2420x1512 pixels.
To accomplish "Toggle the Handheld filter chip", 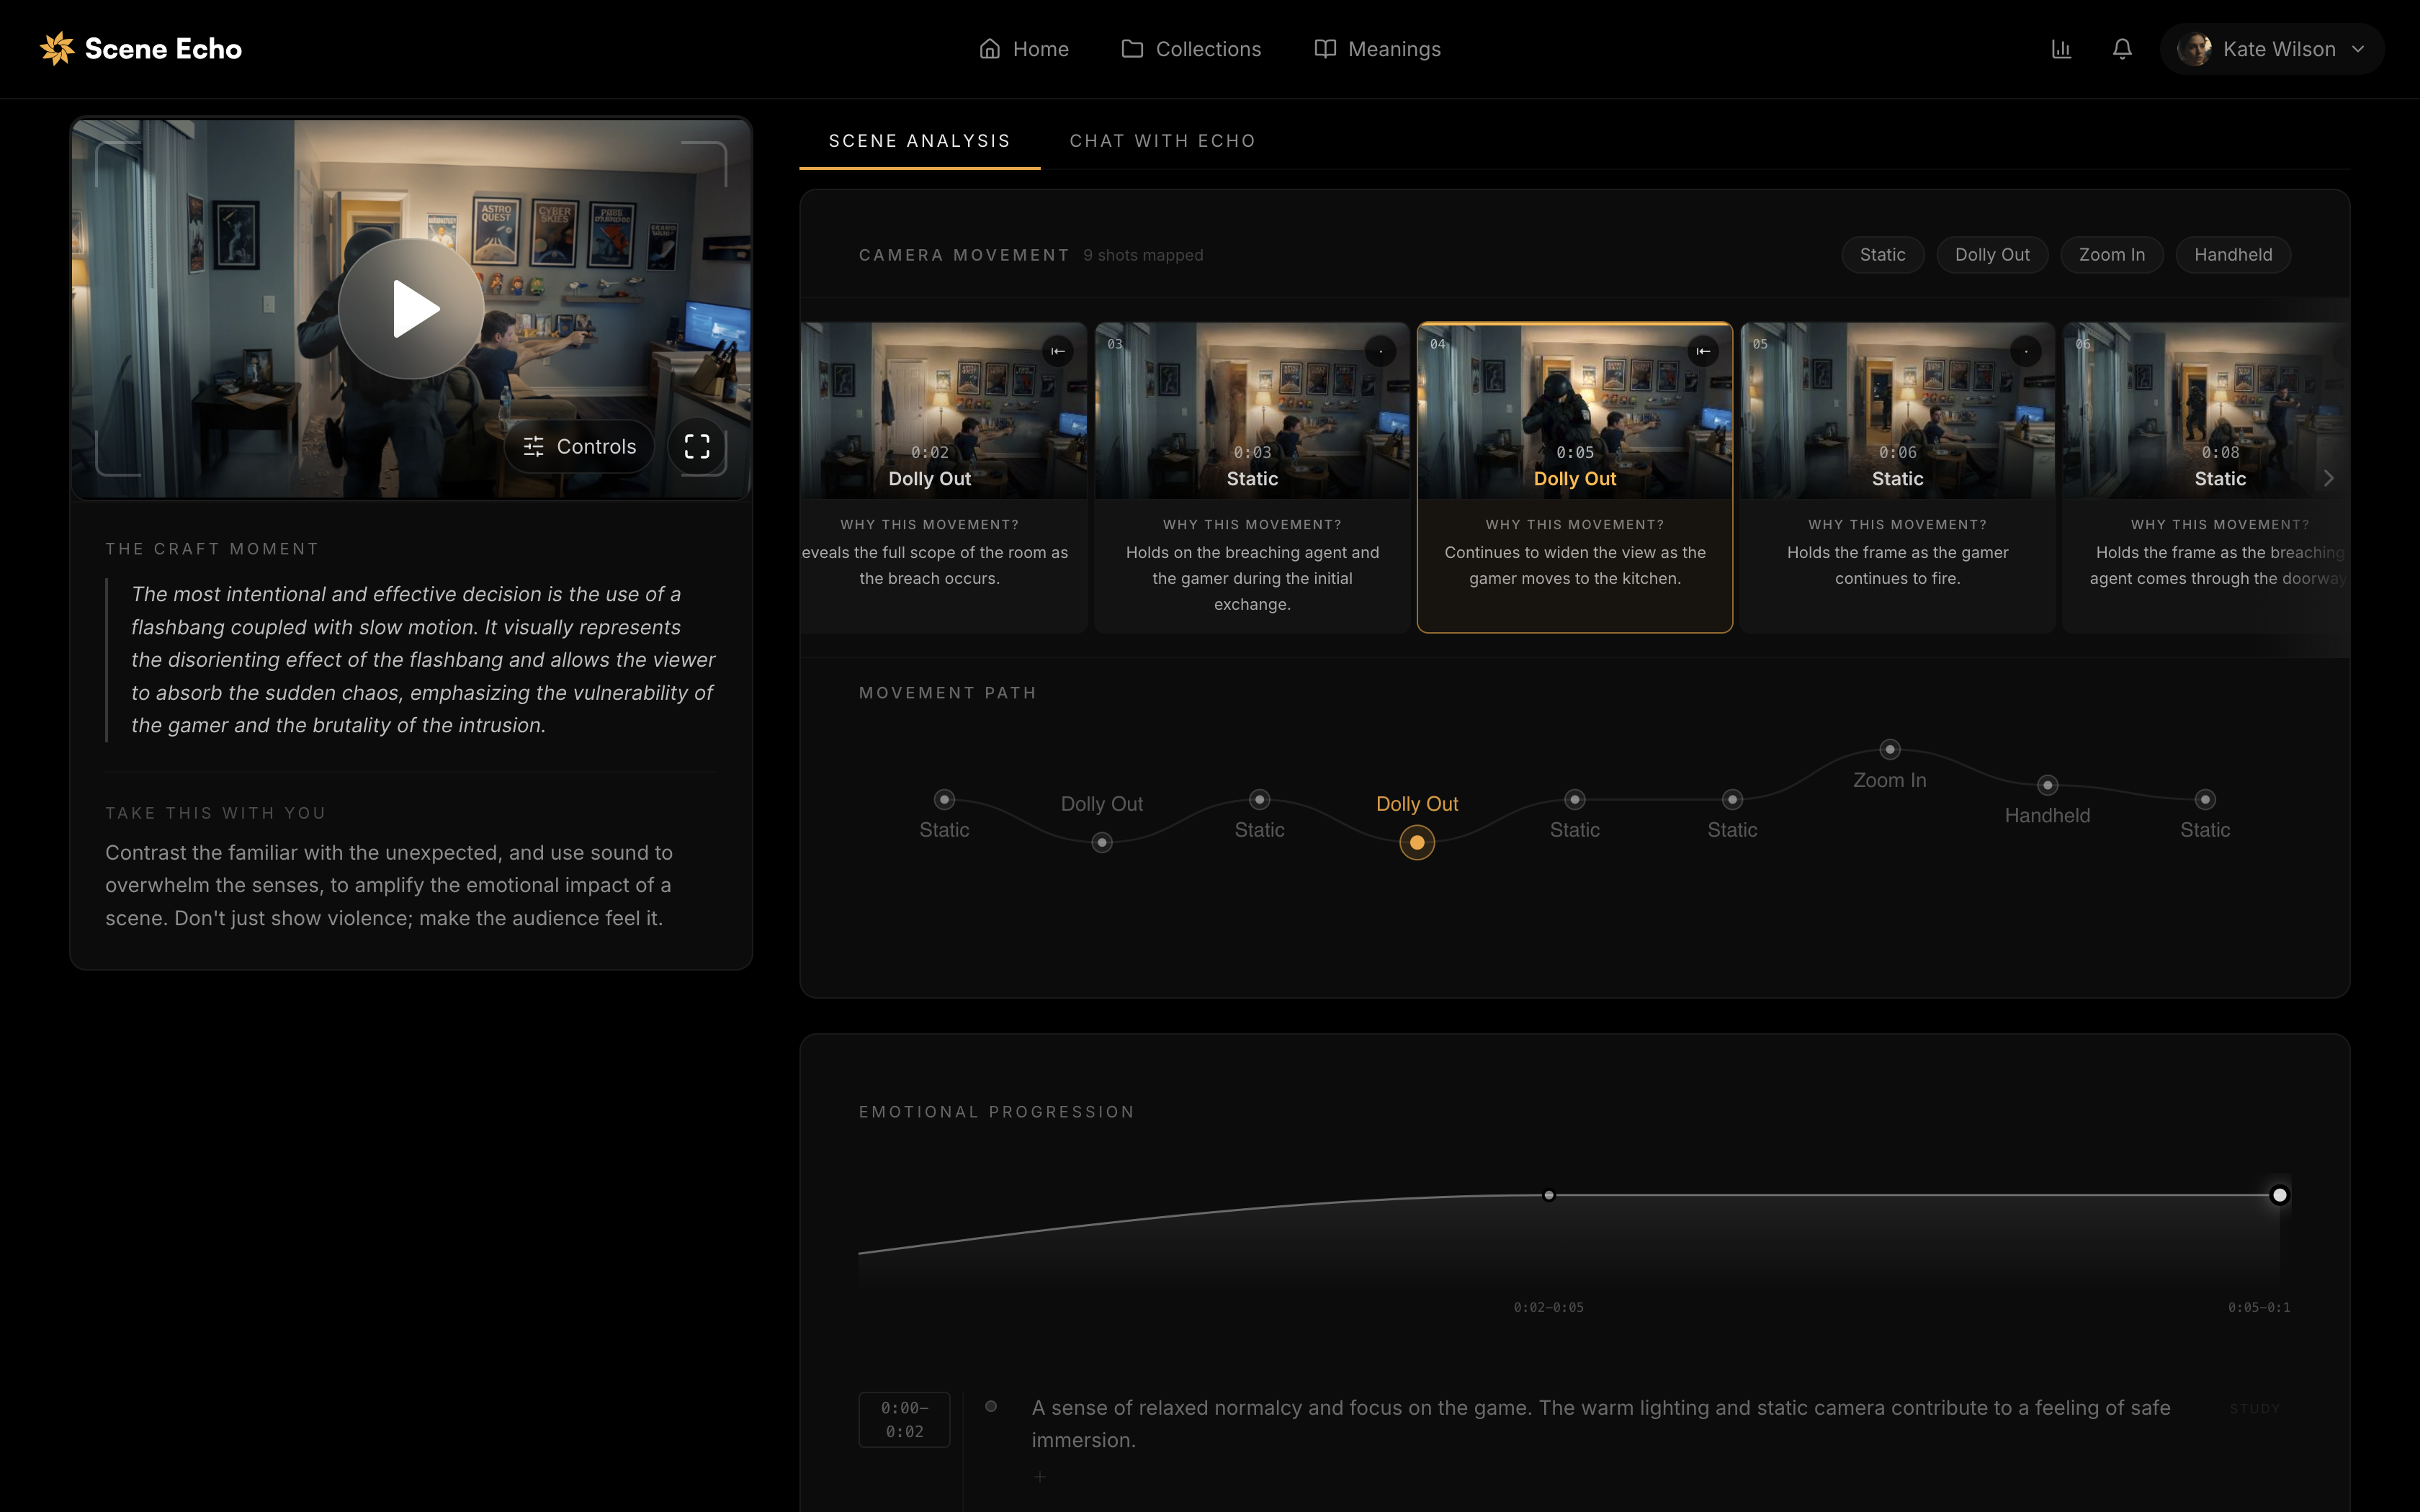I will click(2232, 255).
